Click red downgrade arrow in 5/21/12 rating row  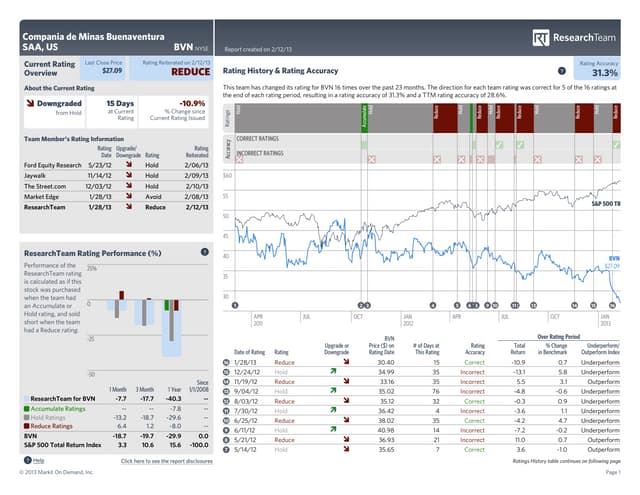[346, 440]
